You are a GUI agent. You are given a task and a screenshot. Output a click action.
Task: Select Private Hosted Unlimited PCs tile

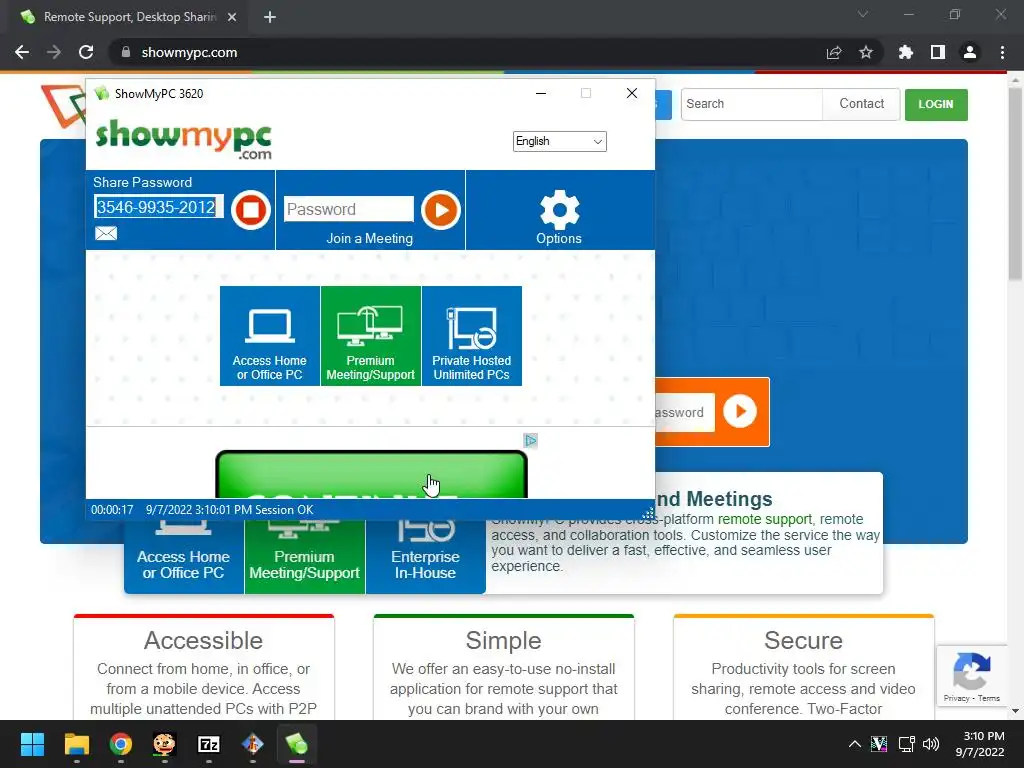(x=472, y=336)
